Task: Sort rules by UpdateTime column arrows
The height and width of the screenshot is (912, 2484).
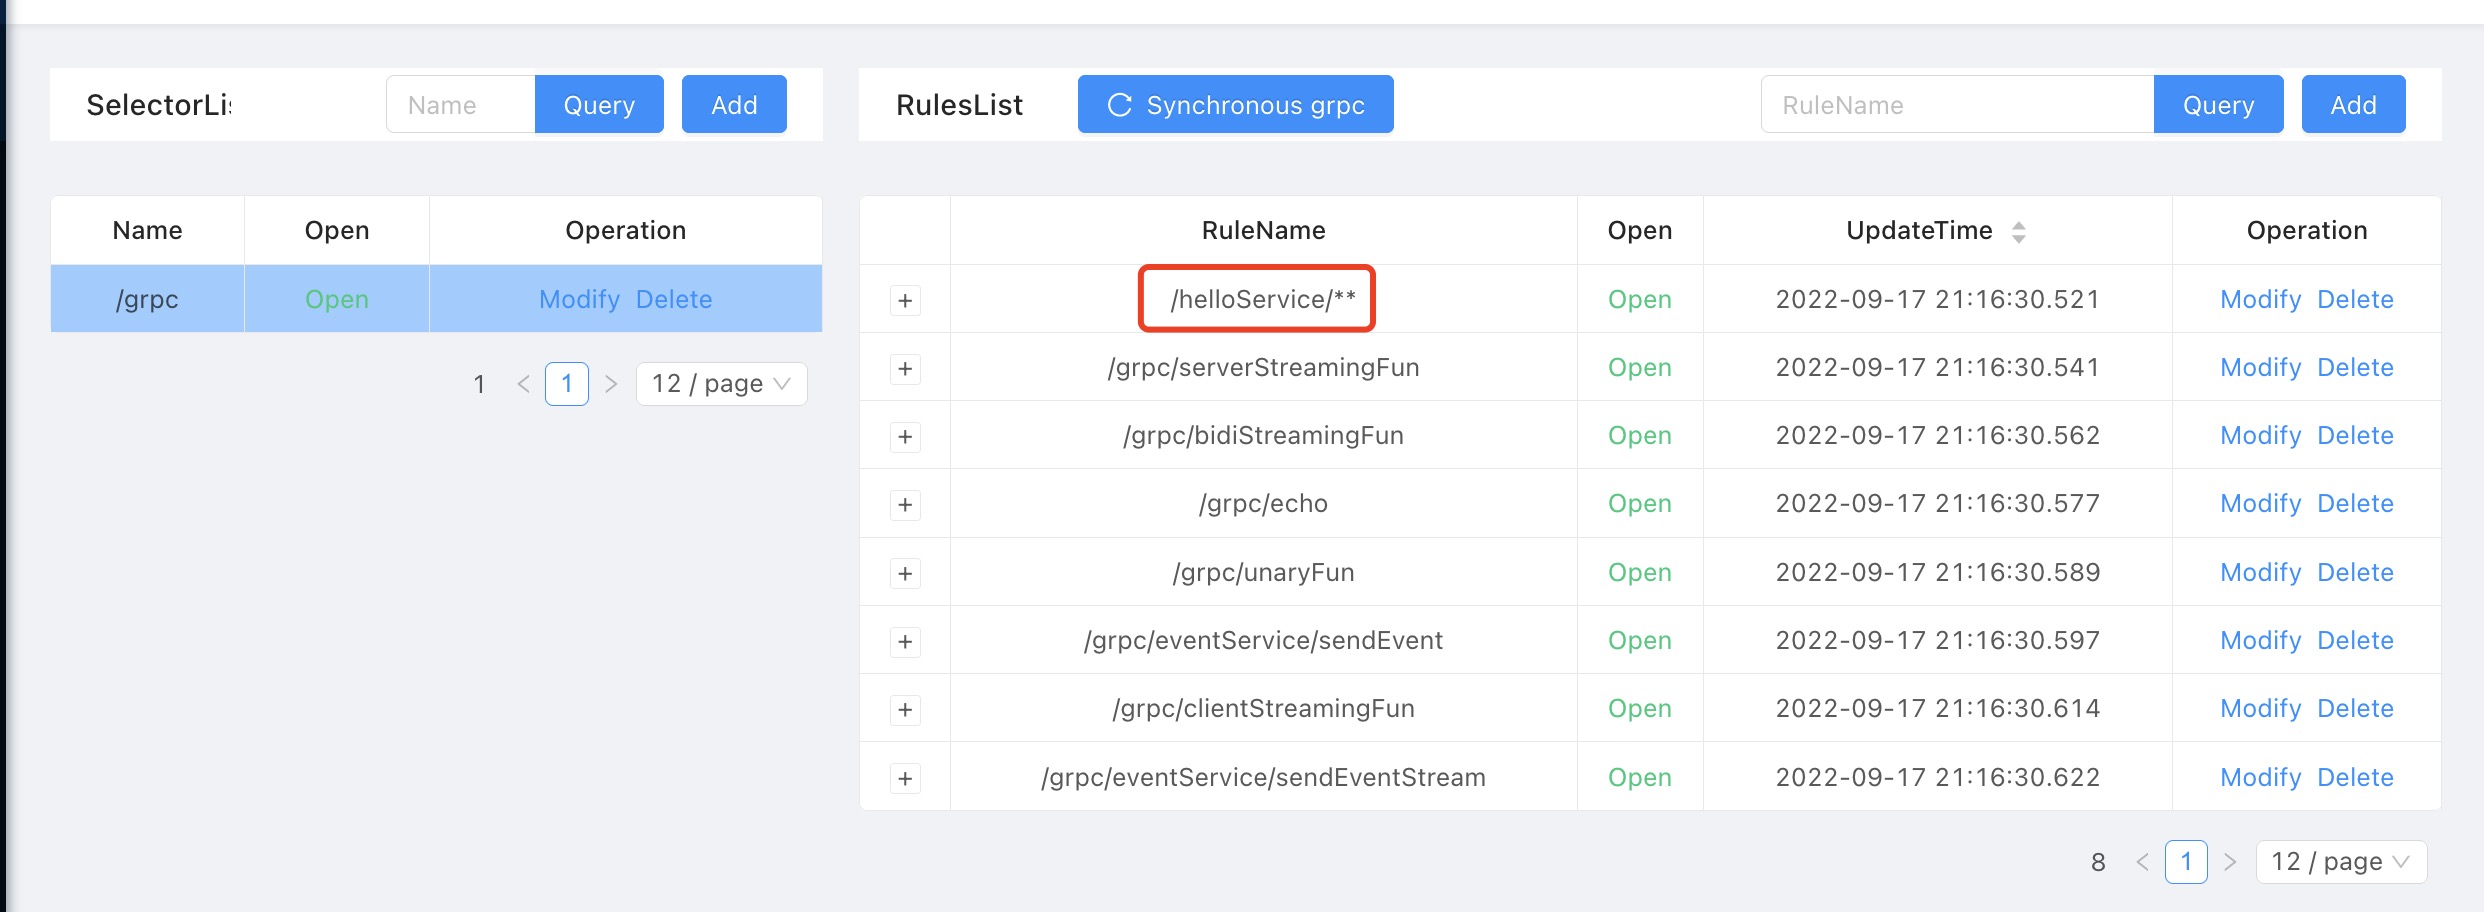Action: (x=2019, y=231)
